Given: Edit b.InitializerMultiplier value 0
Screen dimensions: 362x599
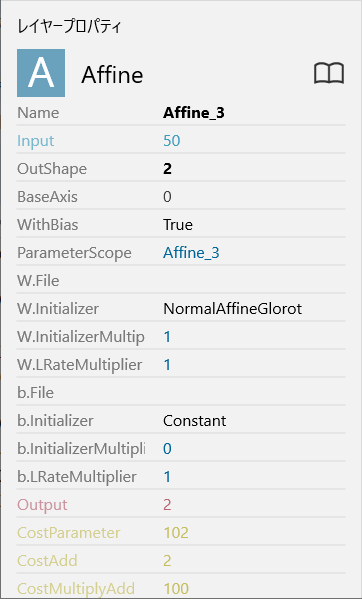Looking at the screenshot, I should 167,448.
